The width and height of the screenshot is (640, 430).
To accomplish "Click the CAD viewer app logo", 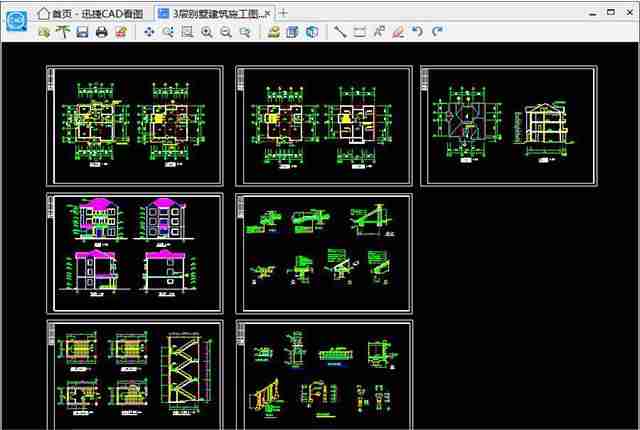I will coord(17,20).
